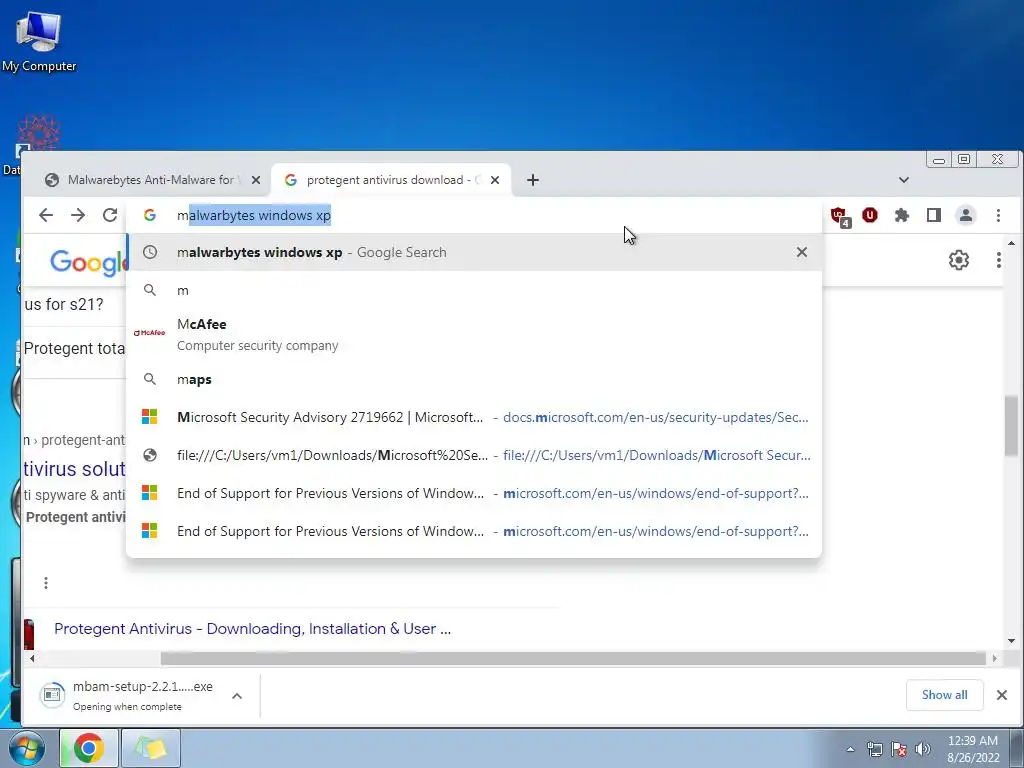Click the Google icon in the address bar

pyautogui.click(x=150, y=215)
